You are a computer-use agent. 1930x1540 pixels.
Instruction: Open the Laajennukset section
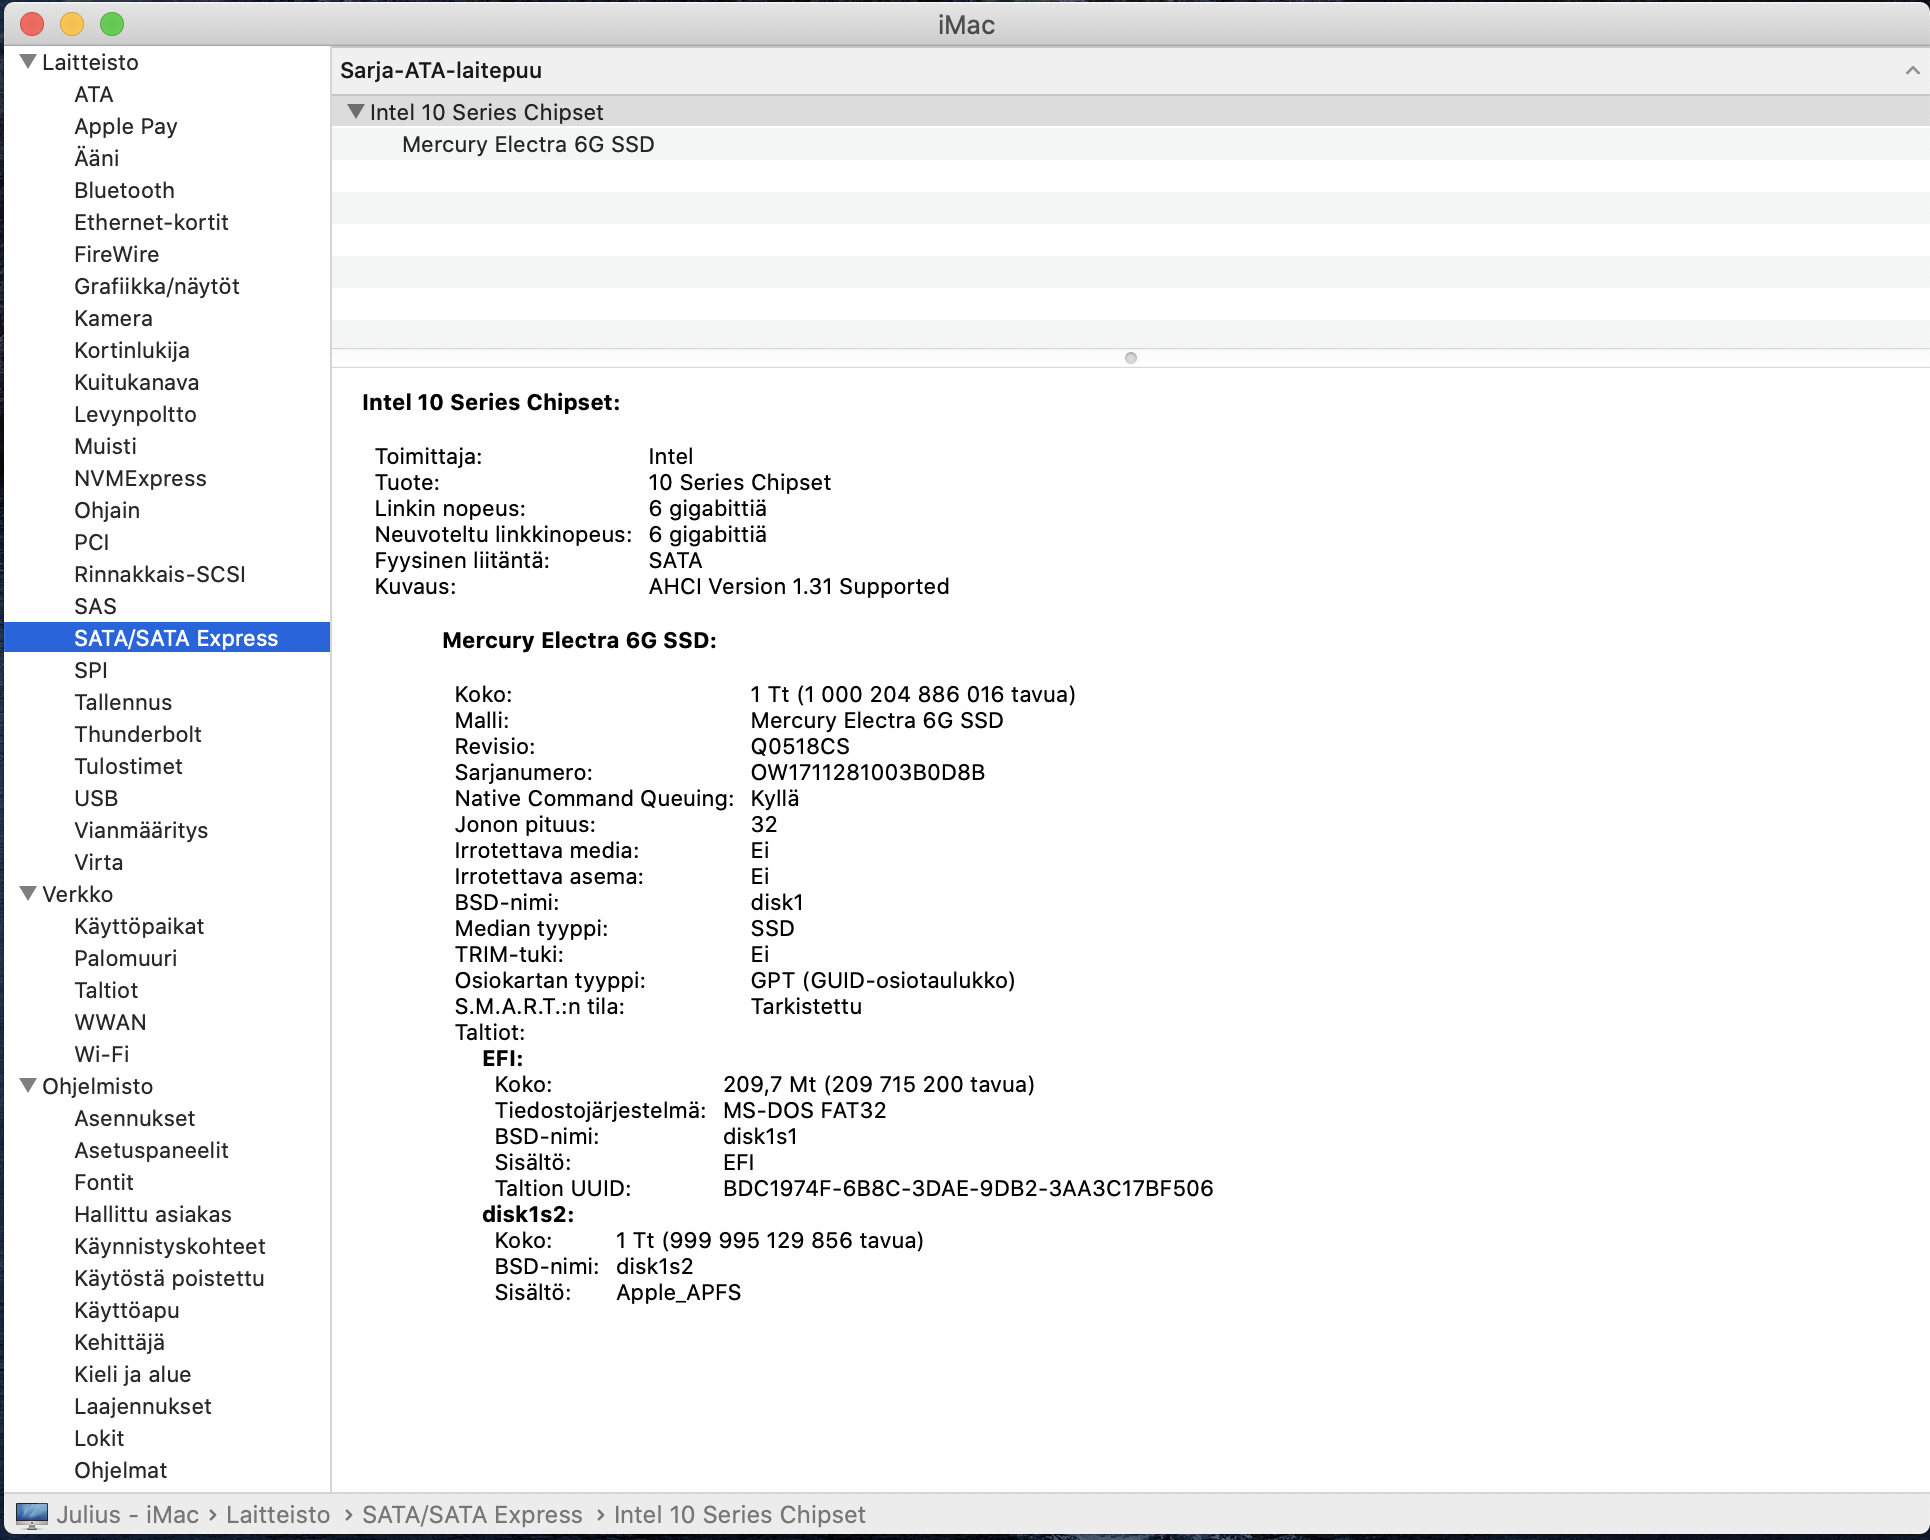click(143, 1406)
